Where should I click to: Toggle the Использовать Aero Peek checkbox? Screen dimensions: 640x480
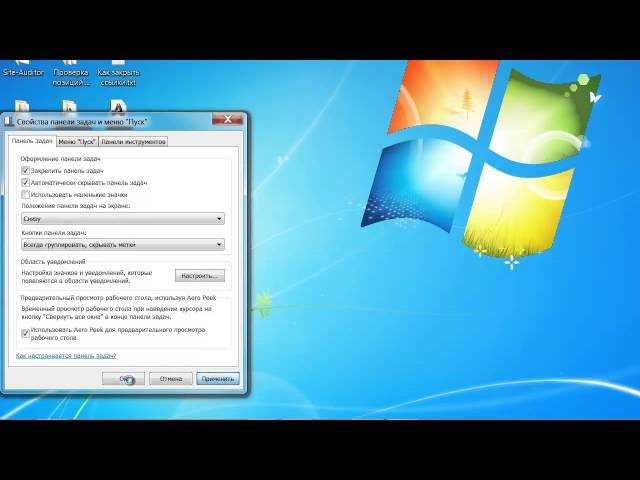point(25,333)
